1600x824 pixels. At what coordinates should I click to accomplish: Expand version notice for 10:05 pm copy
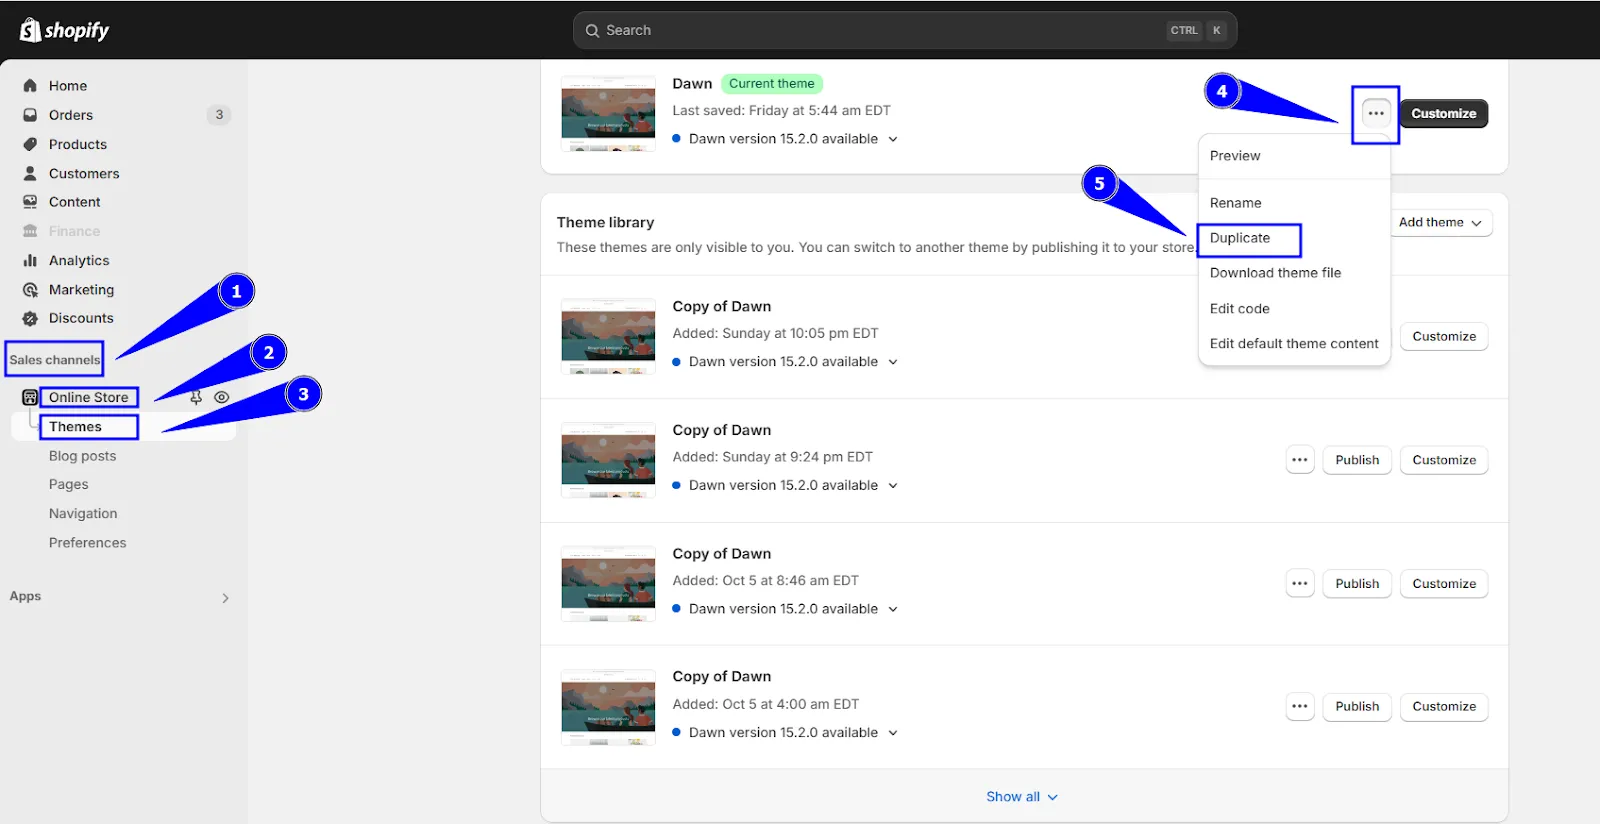[x=893, y=362]
